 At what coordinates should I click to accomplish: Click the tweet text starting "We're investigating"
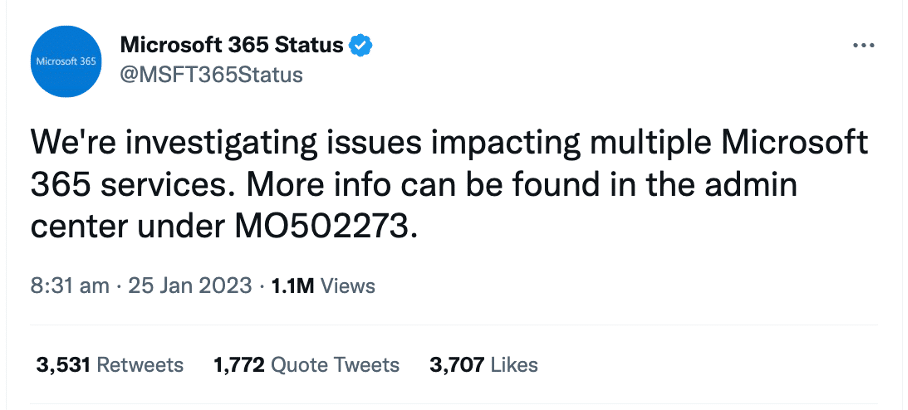click(449, 184)
